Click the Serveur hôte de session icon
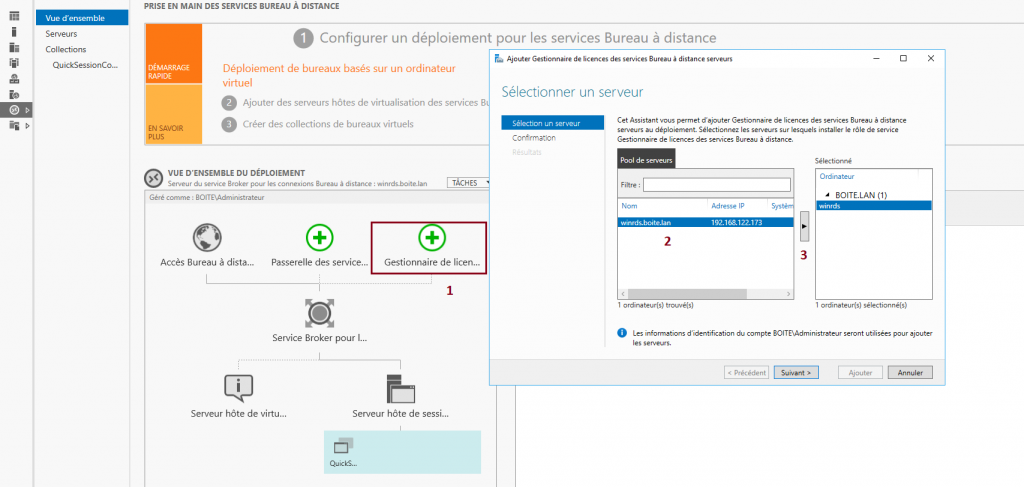This screenshot has height=487, width=1024. click(x=400, y=387)
